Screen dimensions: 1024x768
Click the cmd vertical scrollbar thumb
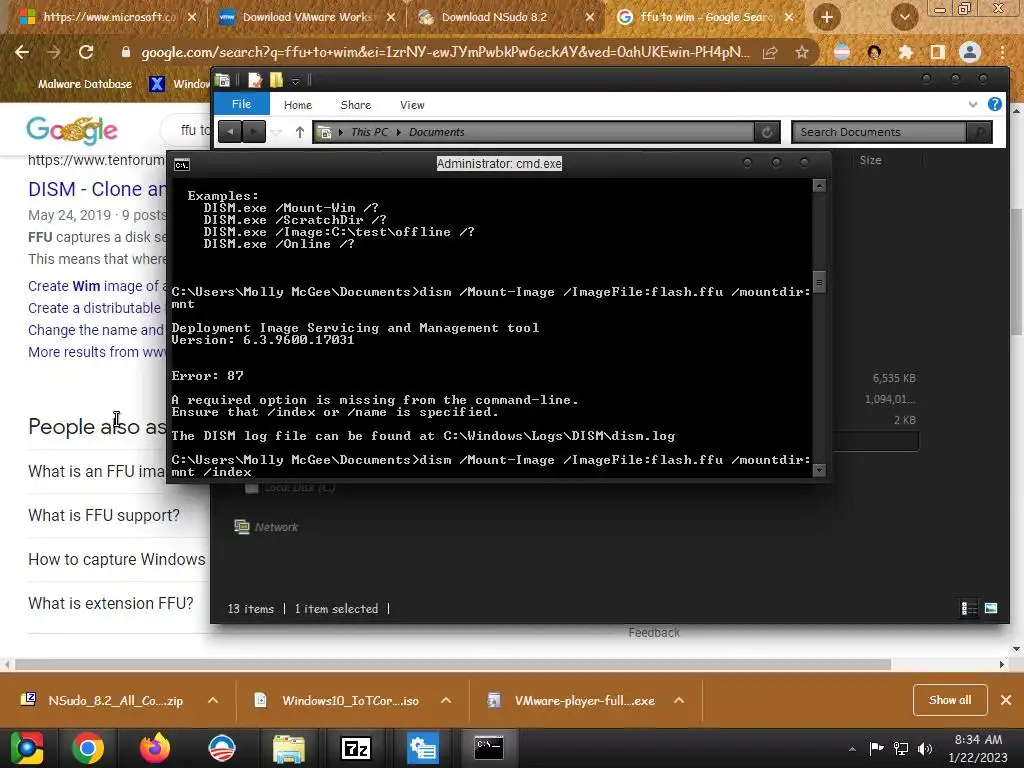point(819,282)
